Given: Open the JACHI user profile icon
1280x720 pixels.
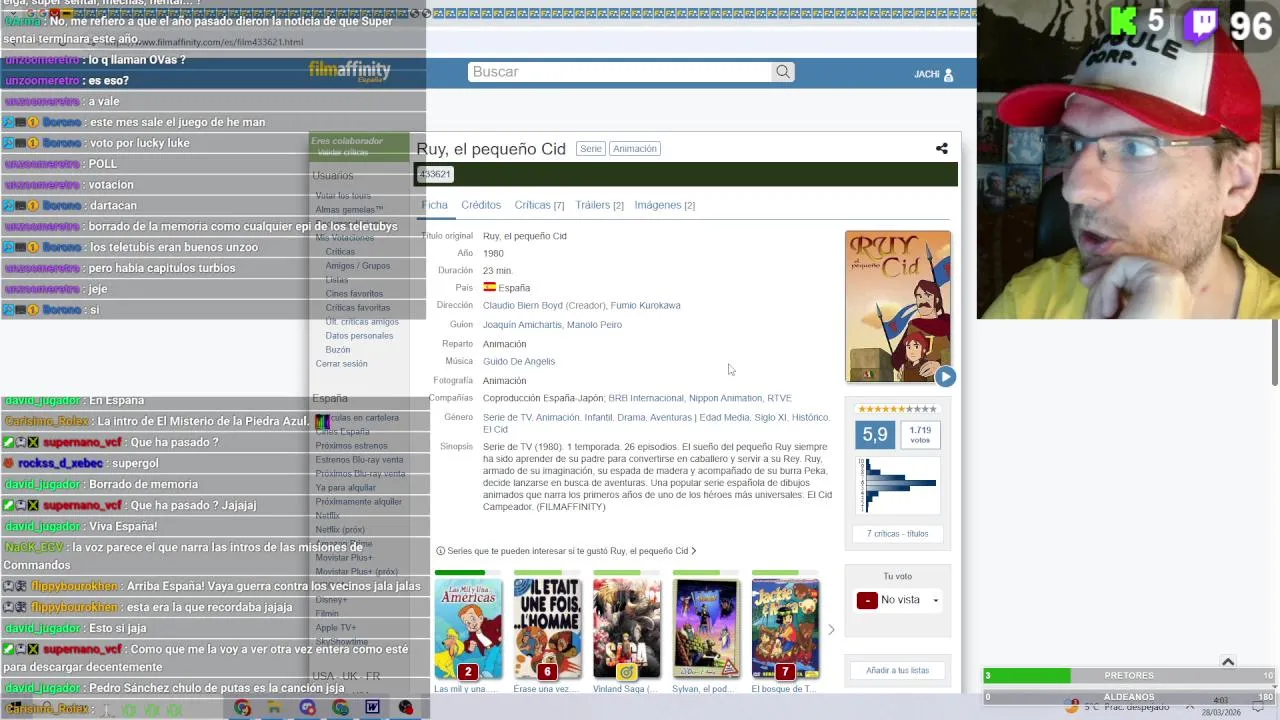Looking at the screenshot, I should pyautogui.click(x=948, y=74).
